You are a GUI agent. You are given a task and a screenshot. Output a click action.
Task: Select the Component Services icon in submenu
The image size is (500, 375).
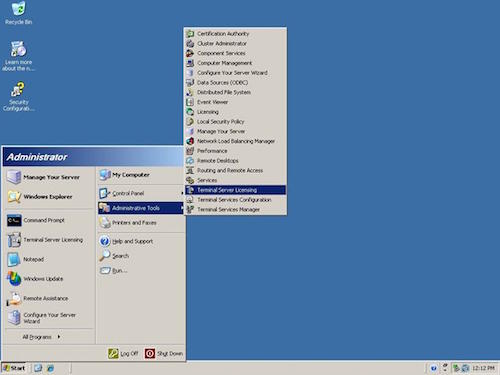point(190,53)
